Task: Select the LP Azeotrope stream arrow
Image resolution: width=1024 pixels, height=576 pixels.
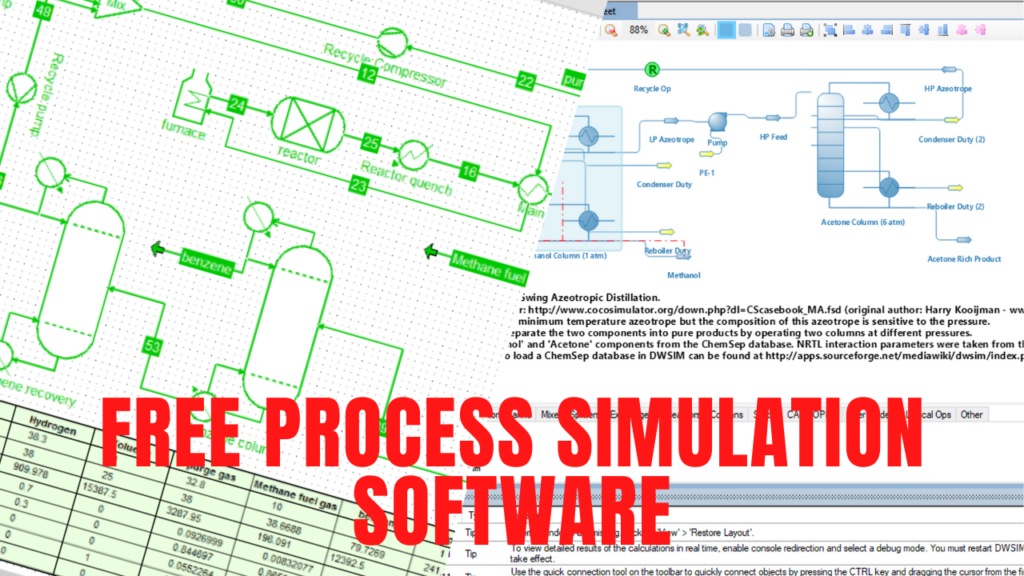Action: coord(671,120)
